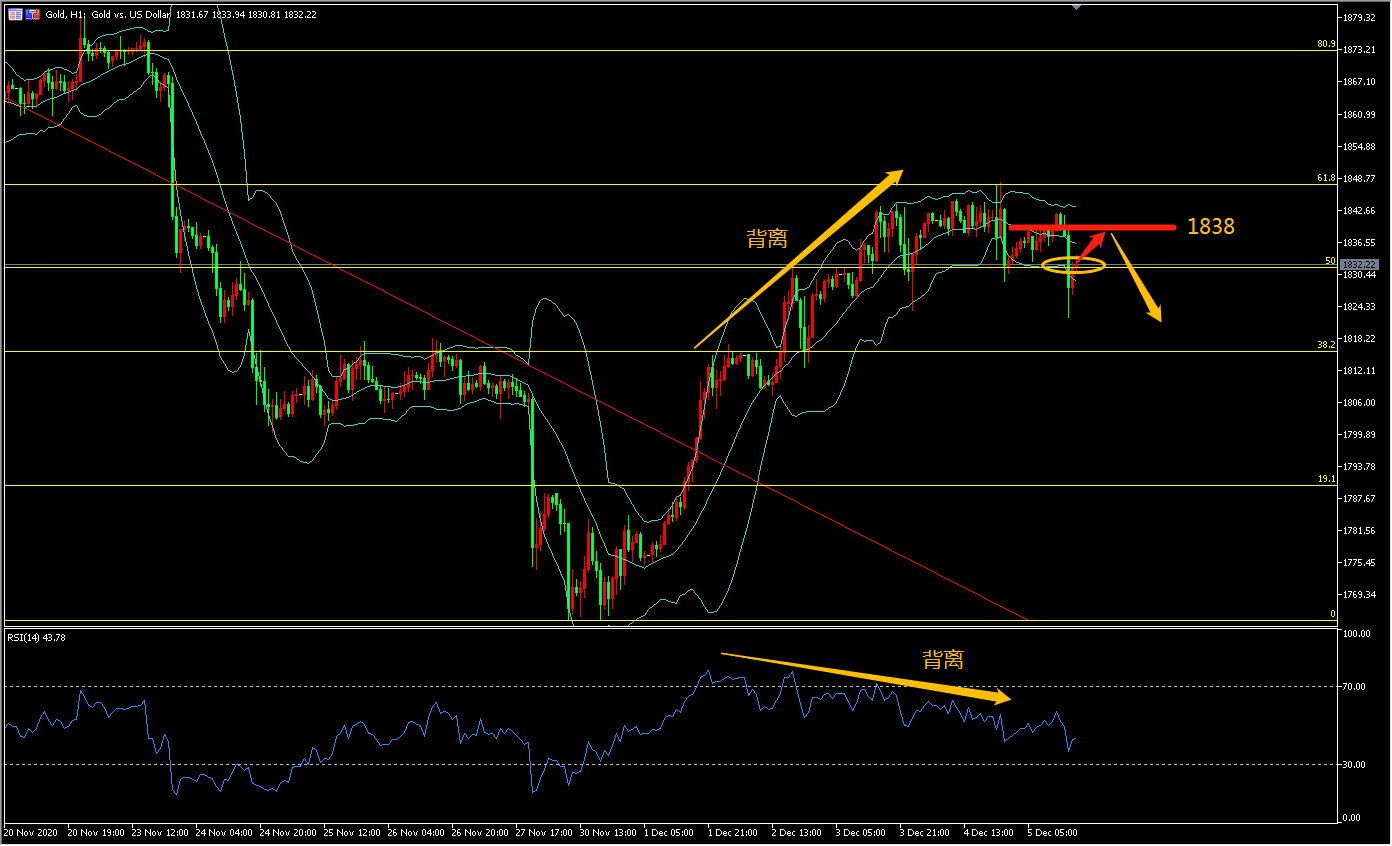Select the '3 Dec 21:00' time axis label

pos(926,832)
